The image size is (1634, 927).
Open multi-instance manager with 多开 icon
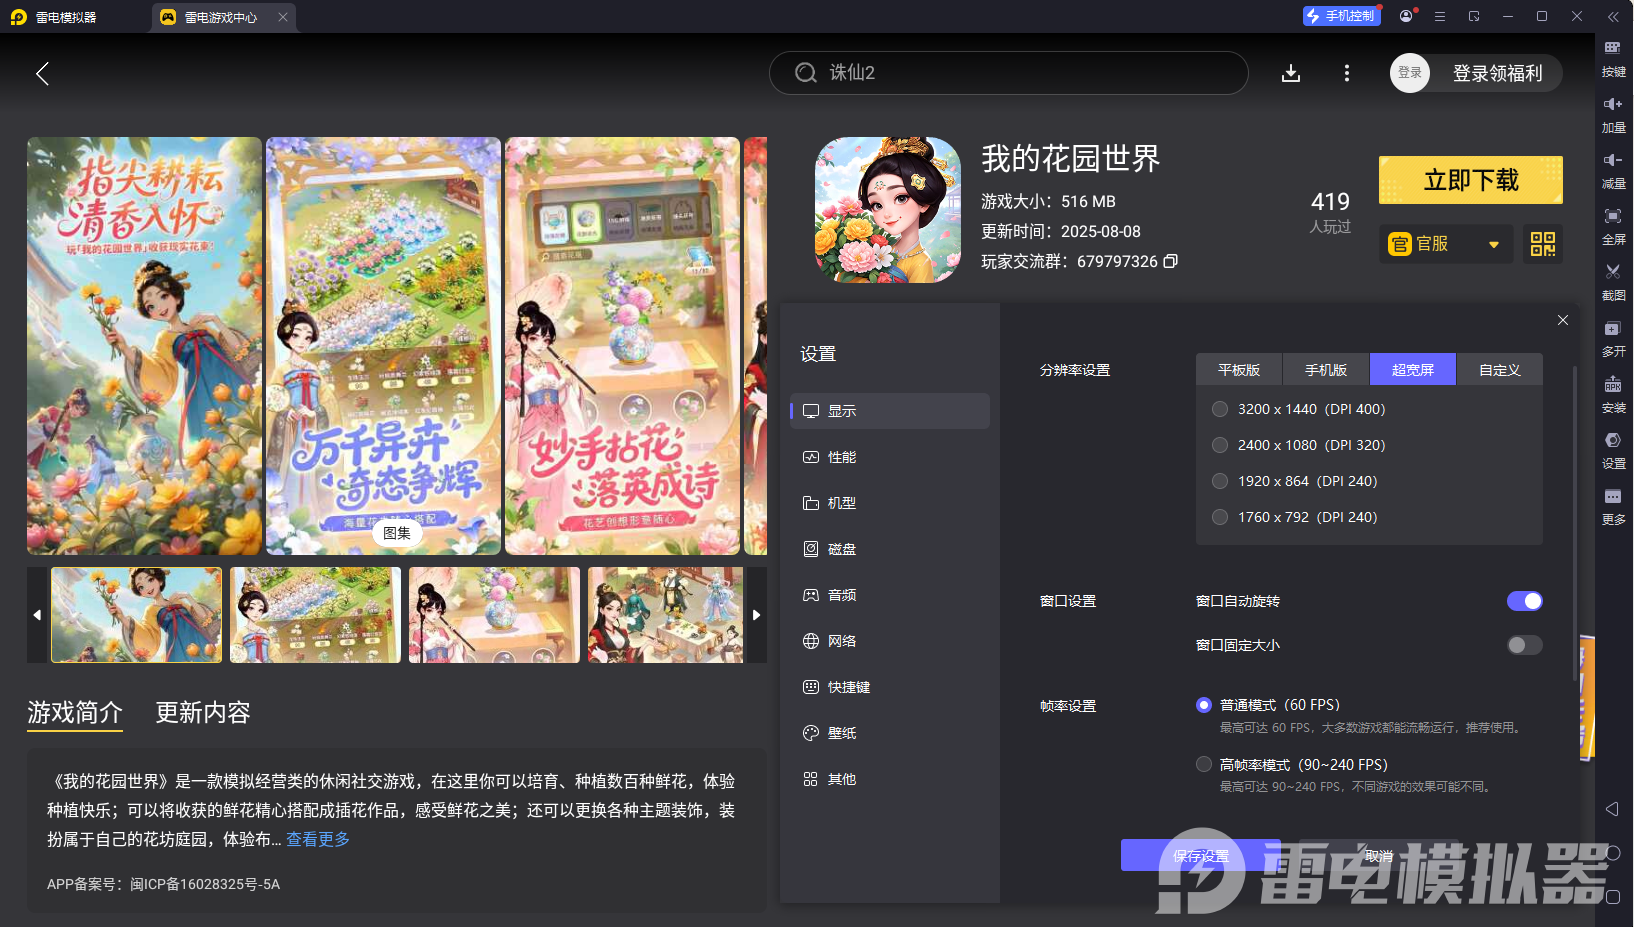coord(1613,338)
